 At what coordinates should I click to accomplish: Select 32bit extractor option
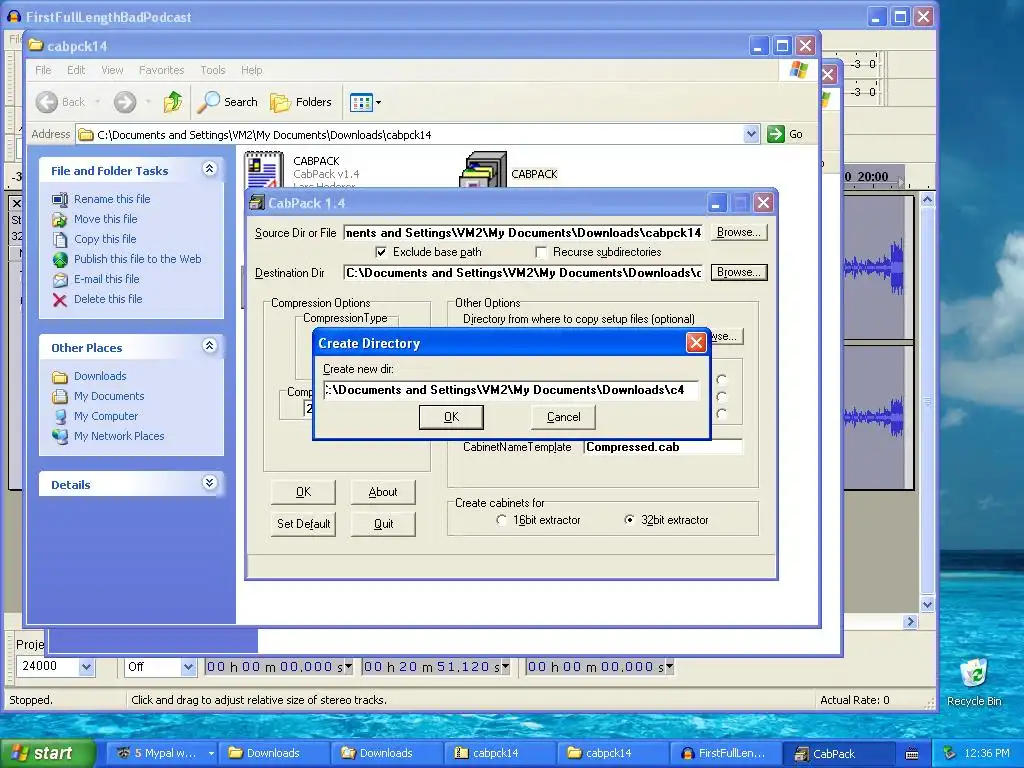[629, 520]
